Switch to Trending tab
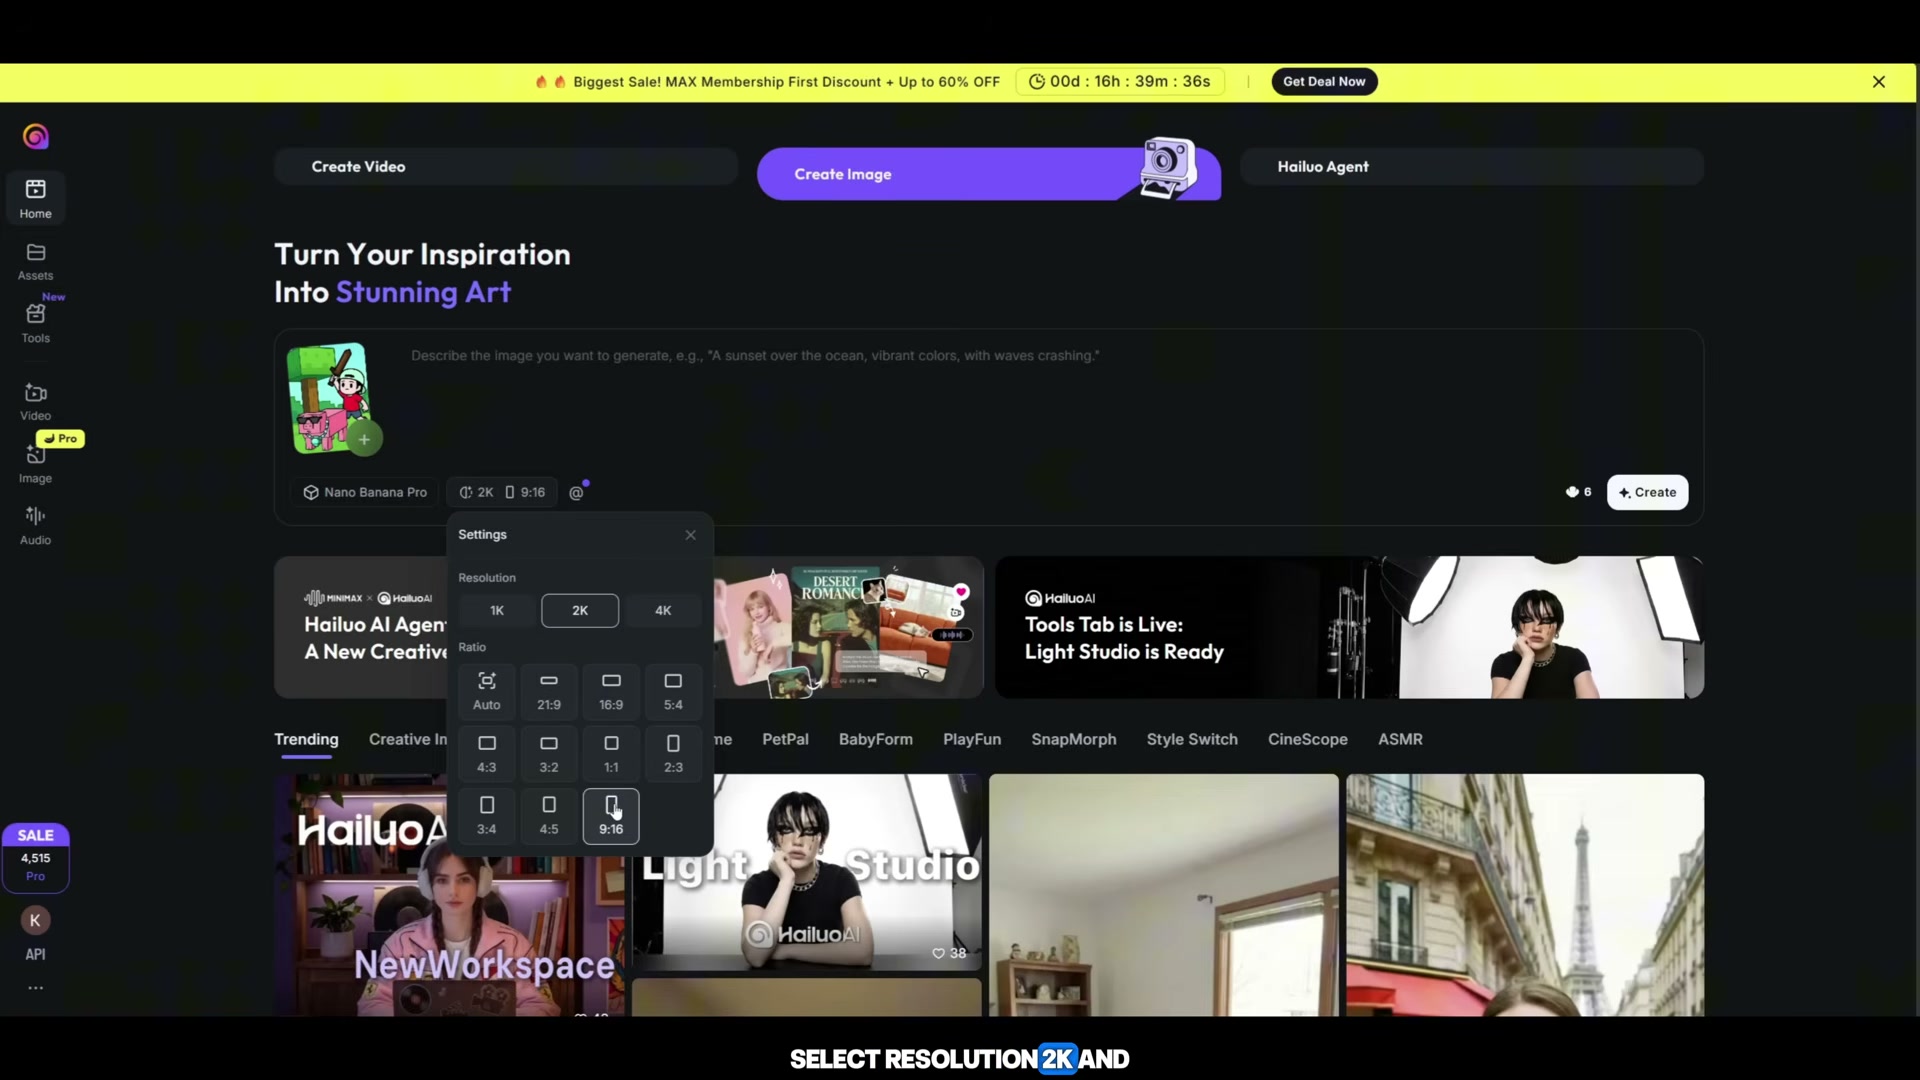Viewport: 1920px width, 1080px height. [x=306, y=740]
